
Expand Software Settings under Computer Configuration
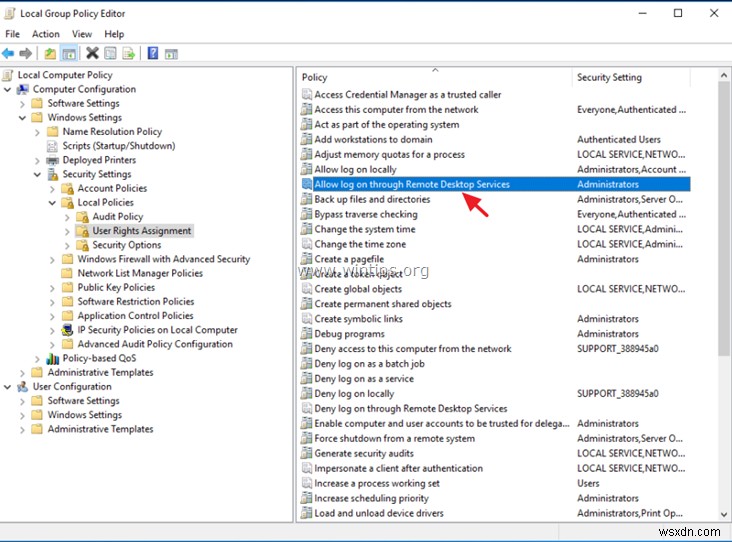[x=22, y=104]
